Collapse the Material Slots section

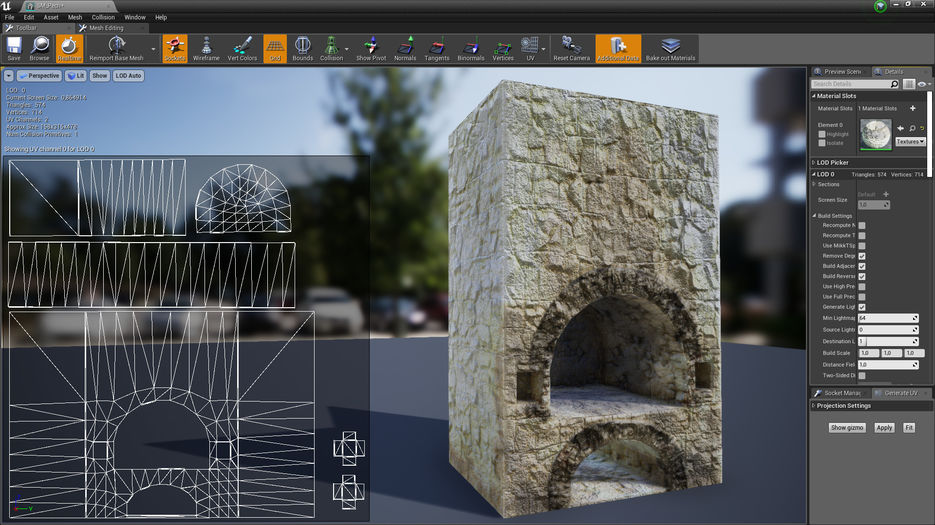[x=814, y=95]
